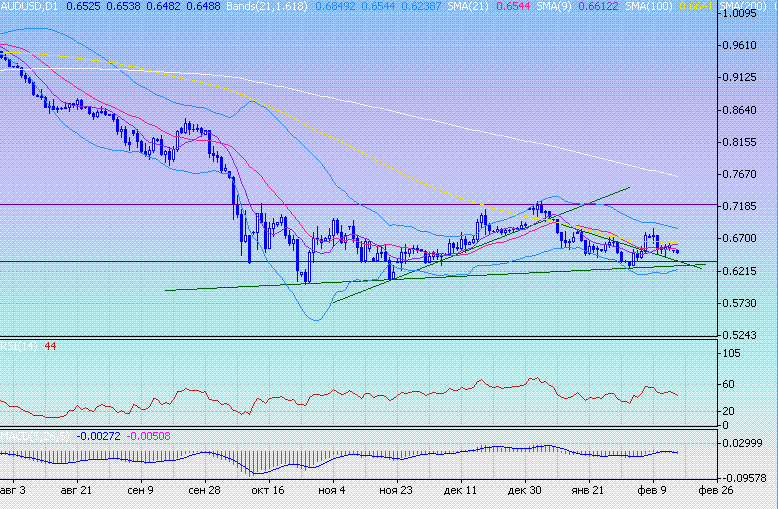This screenshot has width=778, height=509.
Task: Click the 0.5243 price axis label
Action: click(x=738, y=335)
